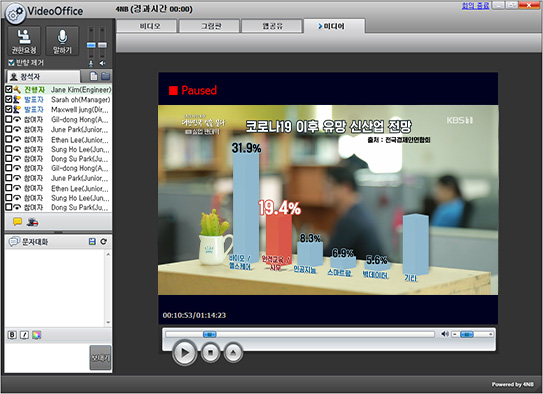
Task: Toggle bold text formatting in chat
Action: point(12,335)
